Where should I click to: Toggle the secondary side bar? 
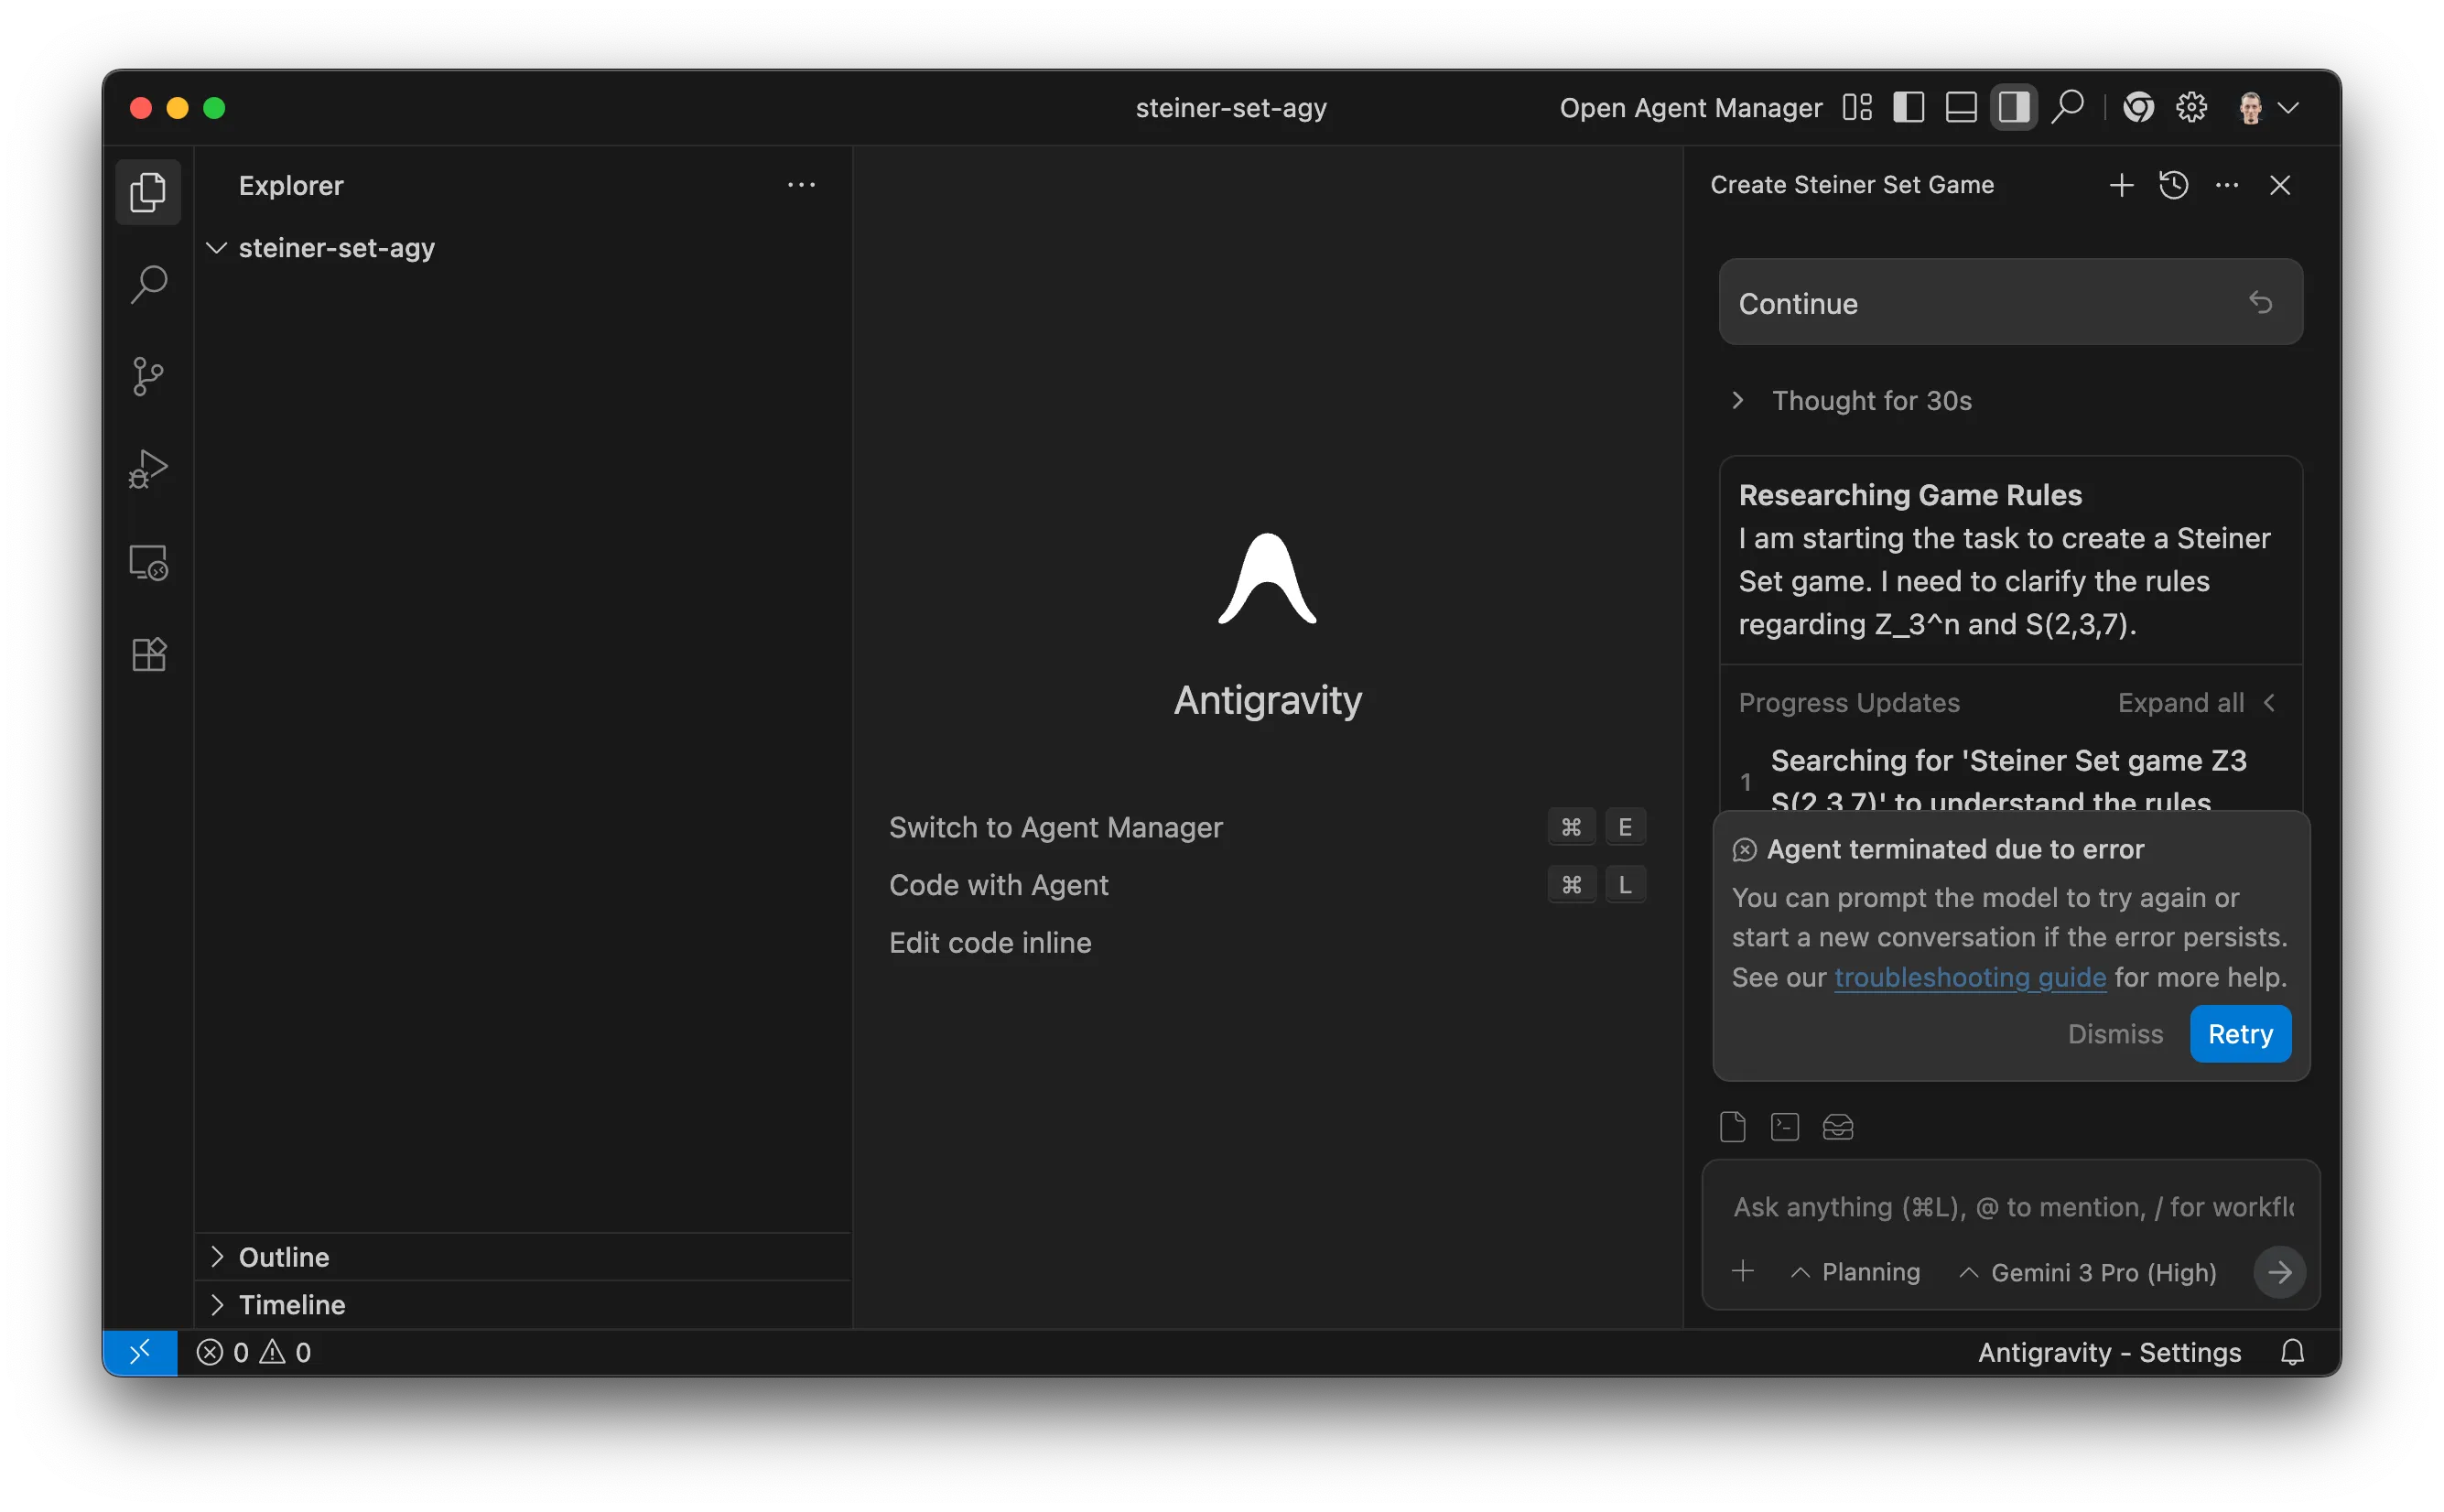[2013, 106]
